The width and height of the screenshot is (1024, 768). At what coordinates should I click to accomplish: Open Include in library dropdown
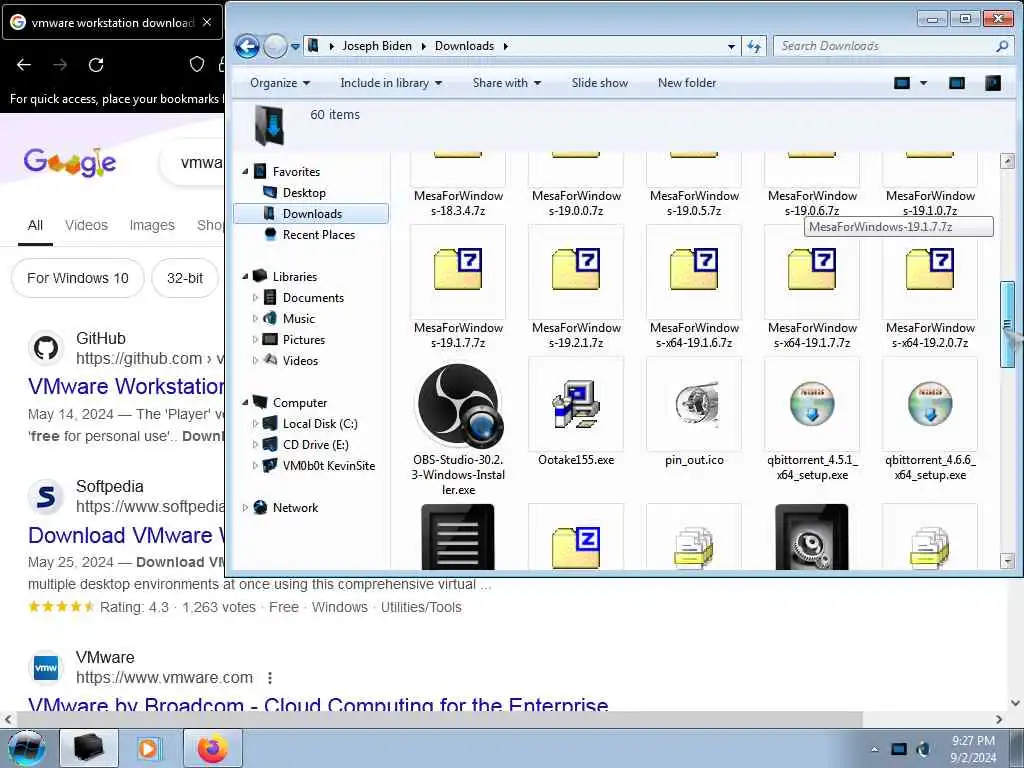coord(391,83)
